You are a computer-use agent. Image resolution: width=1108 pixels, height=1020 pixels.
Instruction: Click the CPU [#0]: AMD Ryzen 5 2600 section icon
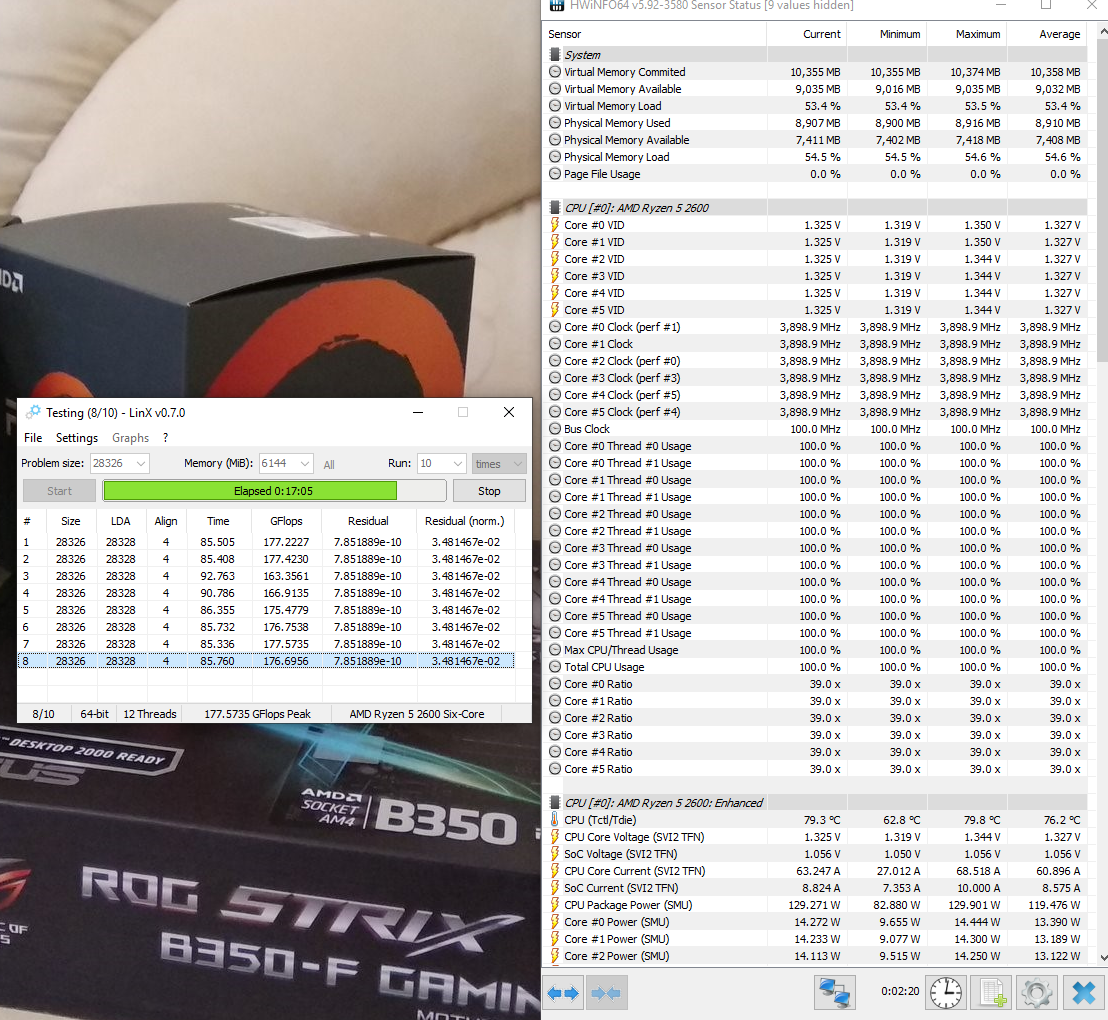(x=555, y=208)
